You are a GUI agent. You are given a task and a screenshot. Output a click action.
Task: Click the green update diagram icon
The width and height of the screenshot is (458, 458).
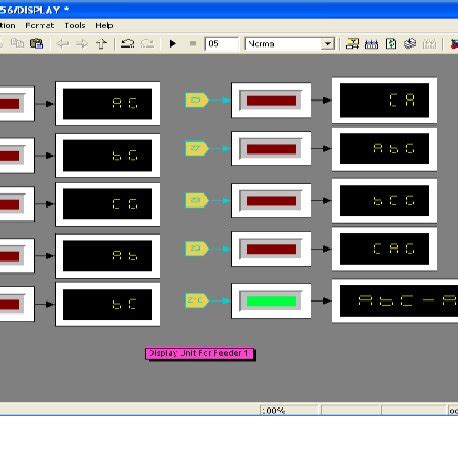click(391, 44)
